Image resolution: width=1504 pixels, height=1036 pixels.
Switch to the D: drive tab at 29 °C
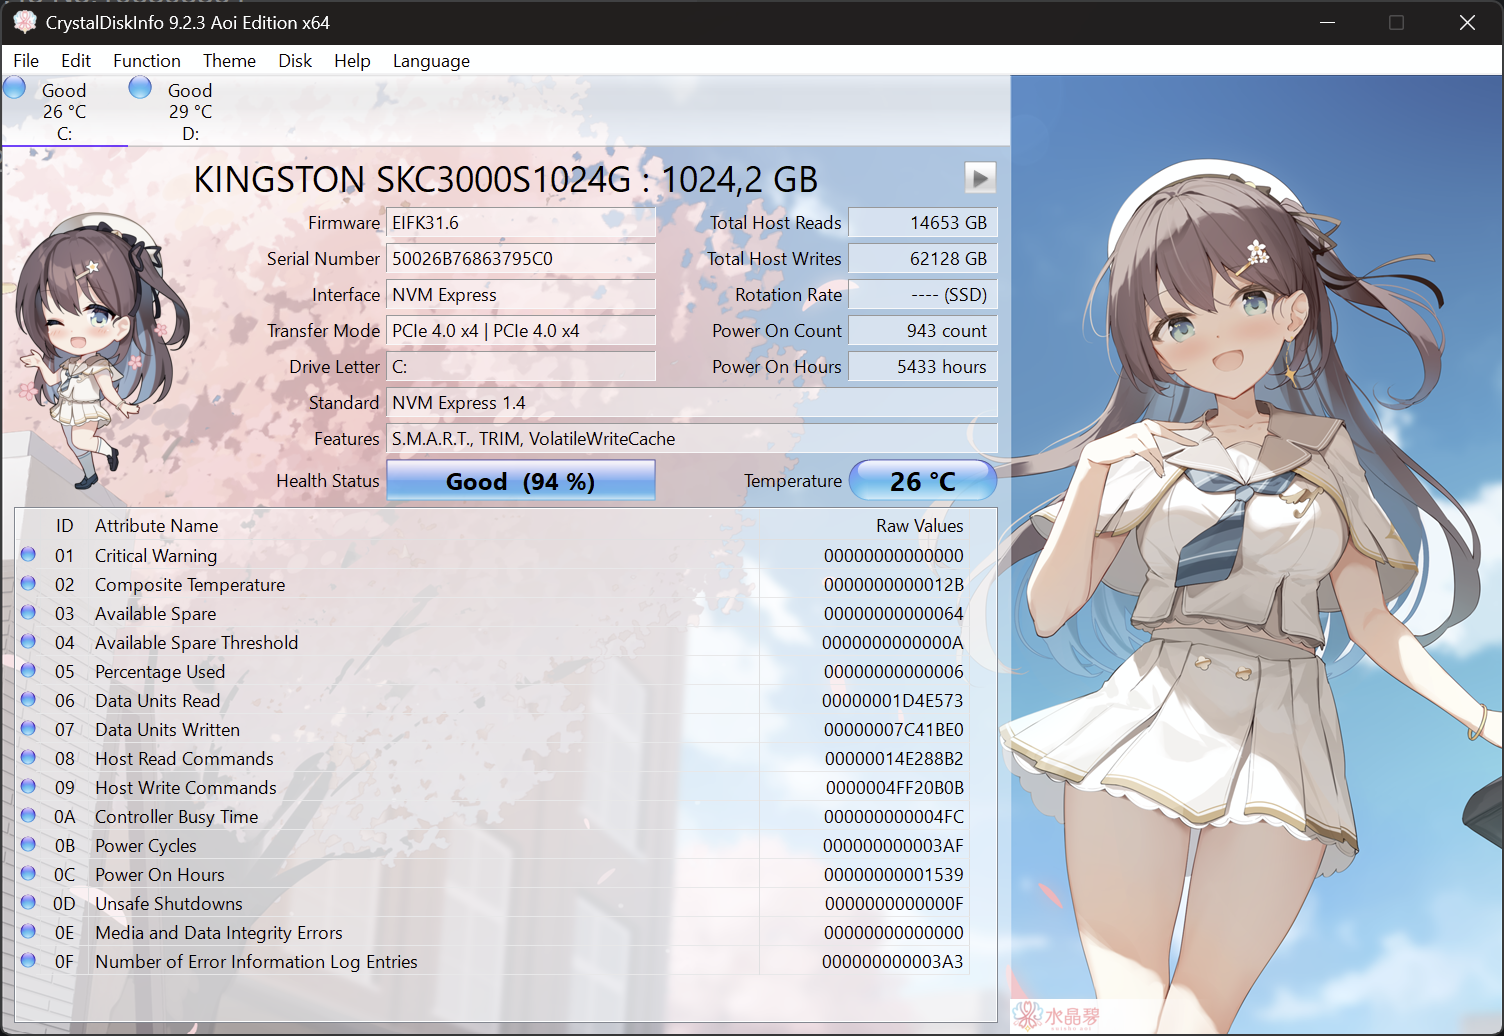(x=189, y=111)
